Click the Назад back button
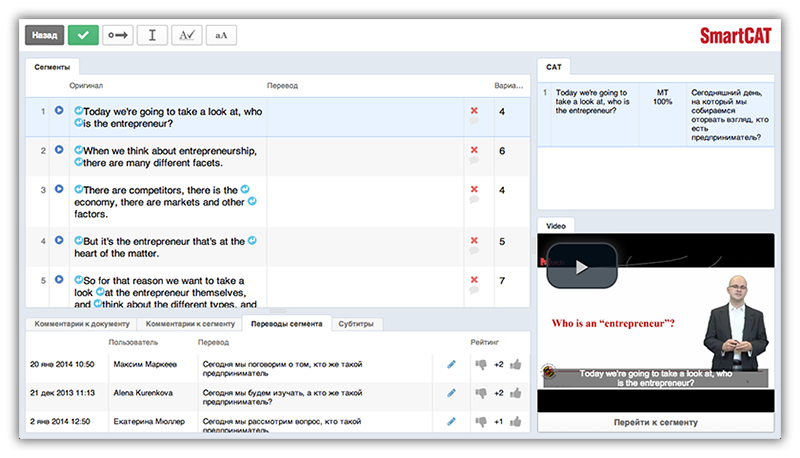Viewport: 800px width, 458px height. (x=44, y=35)
